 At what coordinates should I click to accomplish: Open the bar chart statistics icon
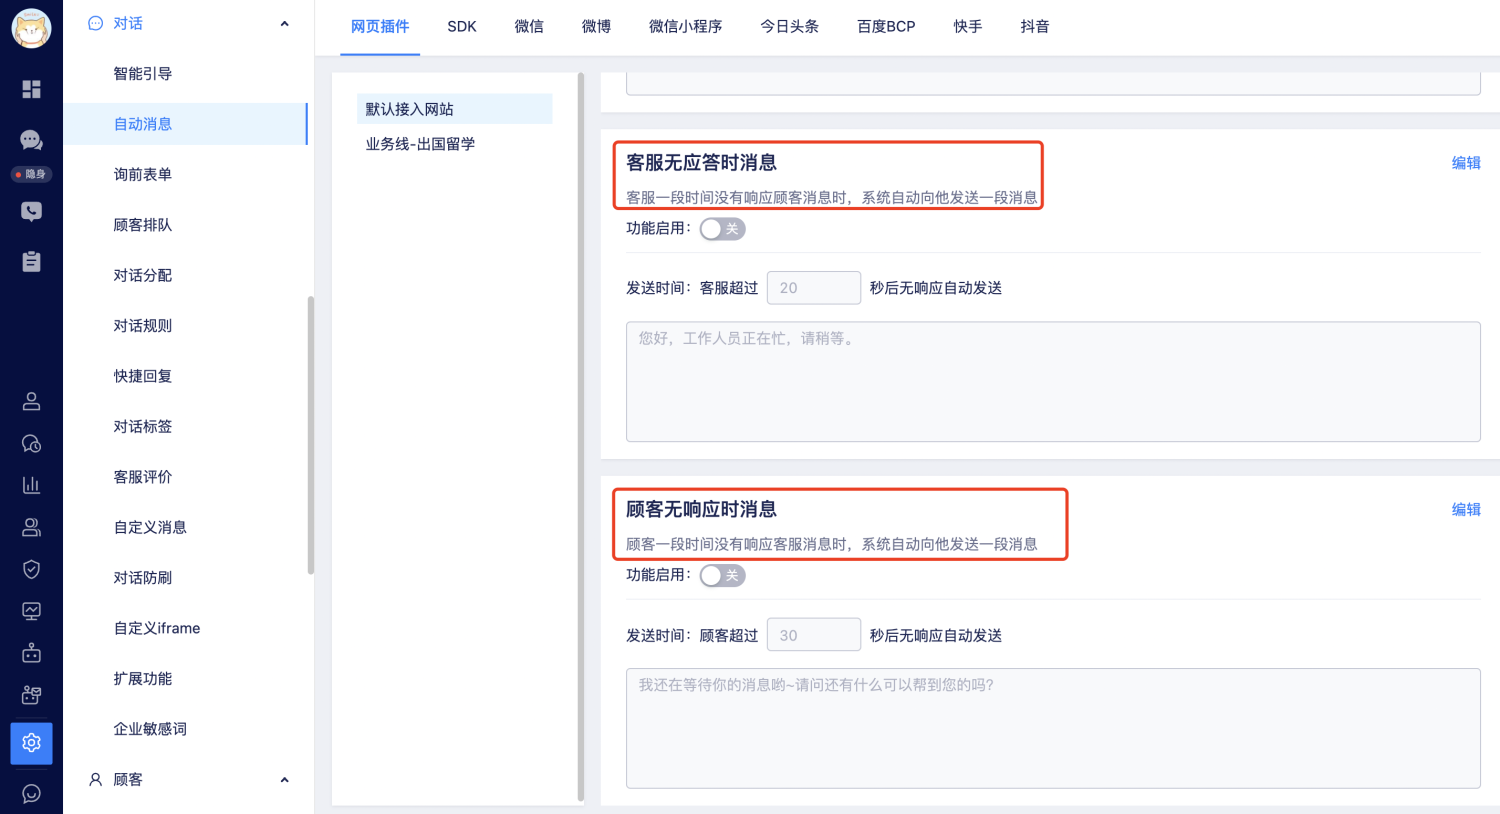coord(31,485)
